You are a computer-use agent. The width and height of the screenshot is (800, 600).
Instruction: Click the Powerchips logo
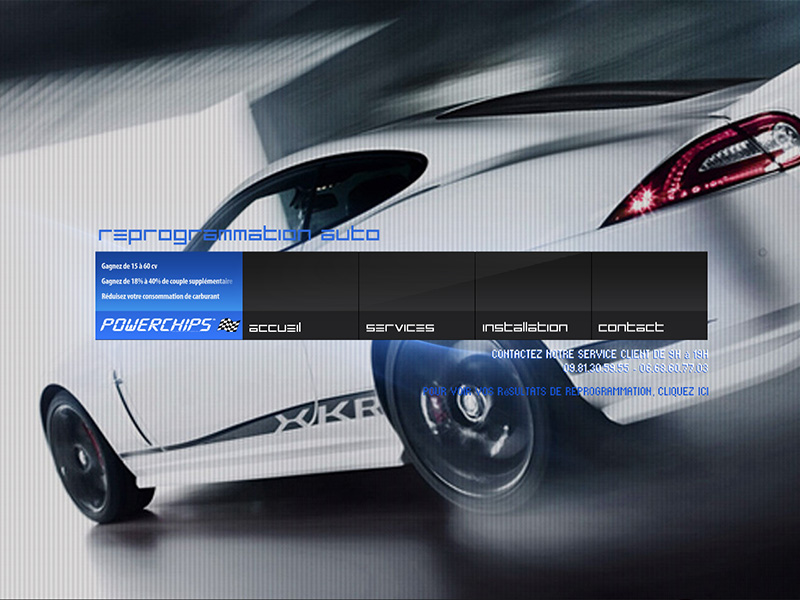(x=156, y=325)
